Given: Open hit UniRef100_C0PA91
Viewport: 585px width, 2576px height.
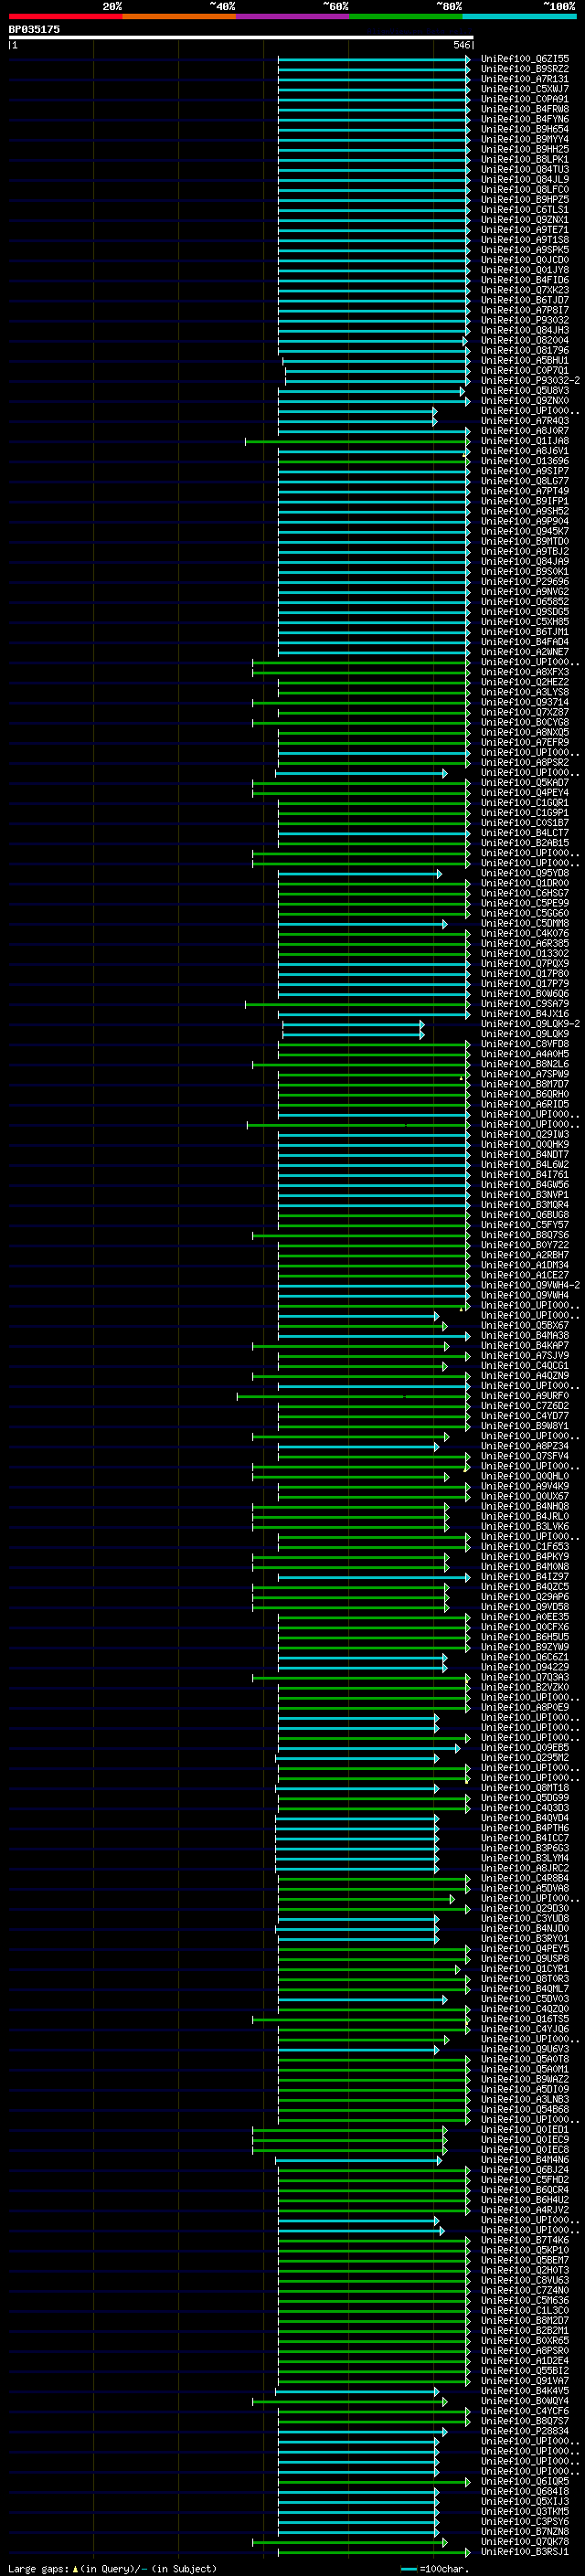Looking at the screenshot, I should [x=525, y=99].
